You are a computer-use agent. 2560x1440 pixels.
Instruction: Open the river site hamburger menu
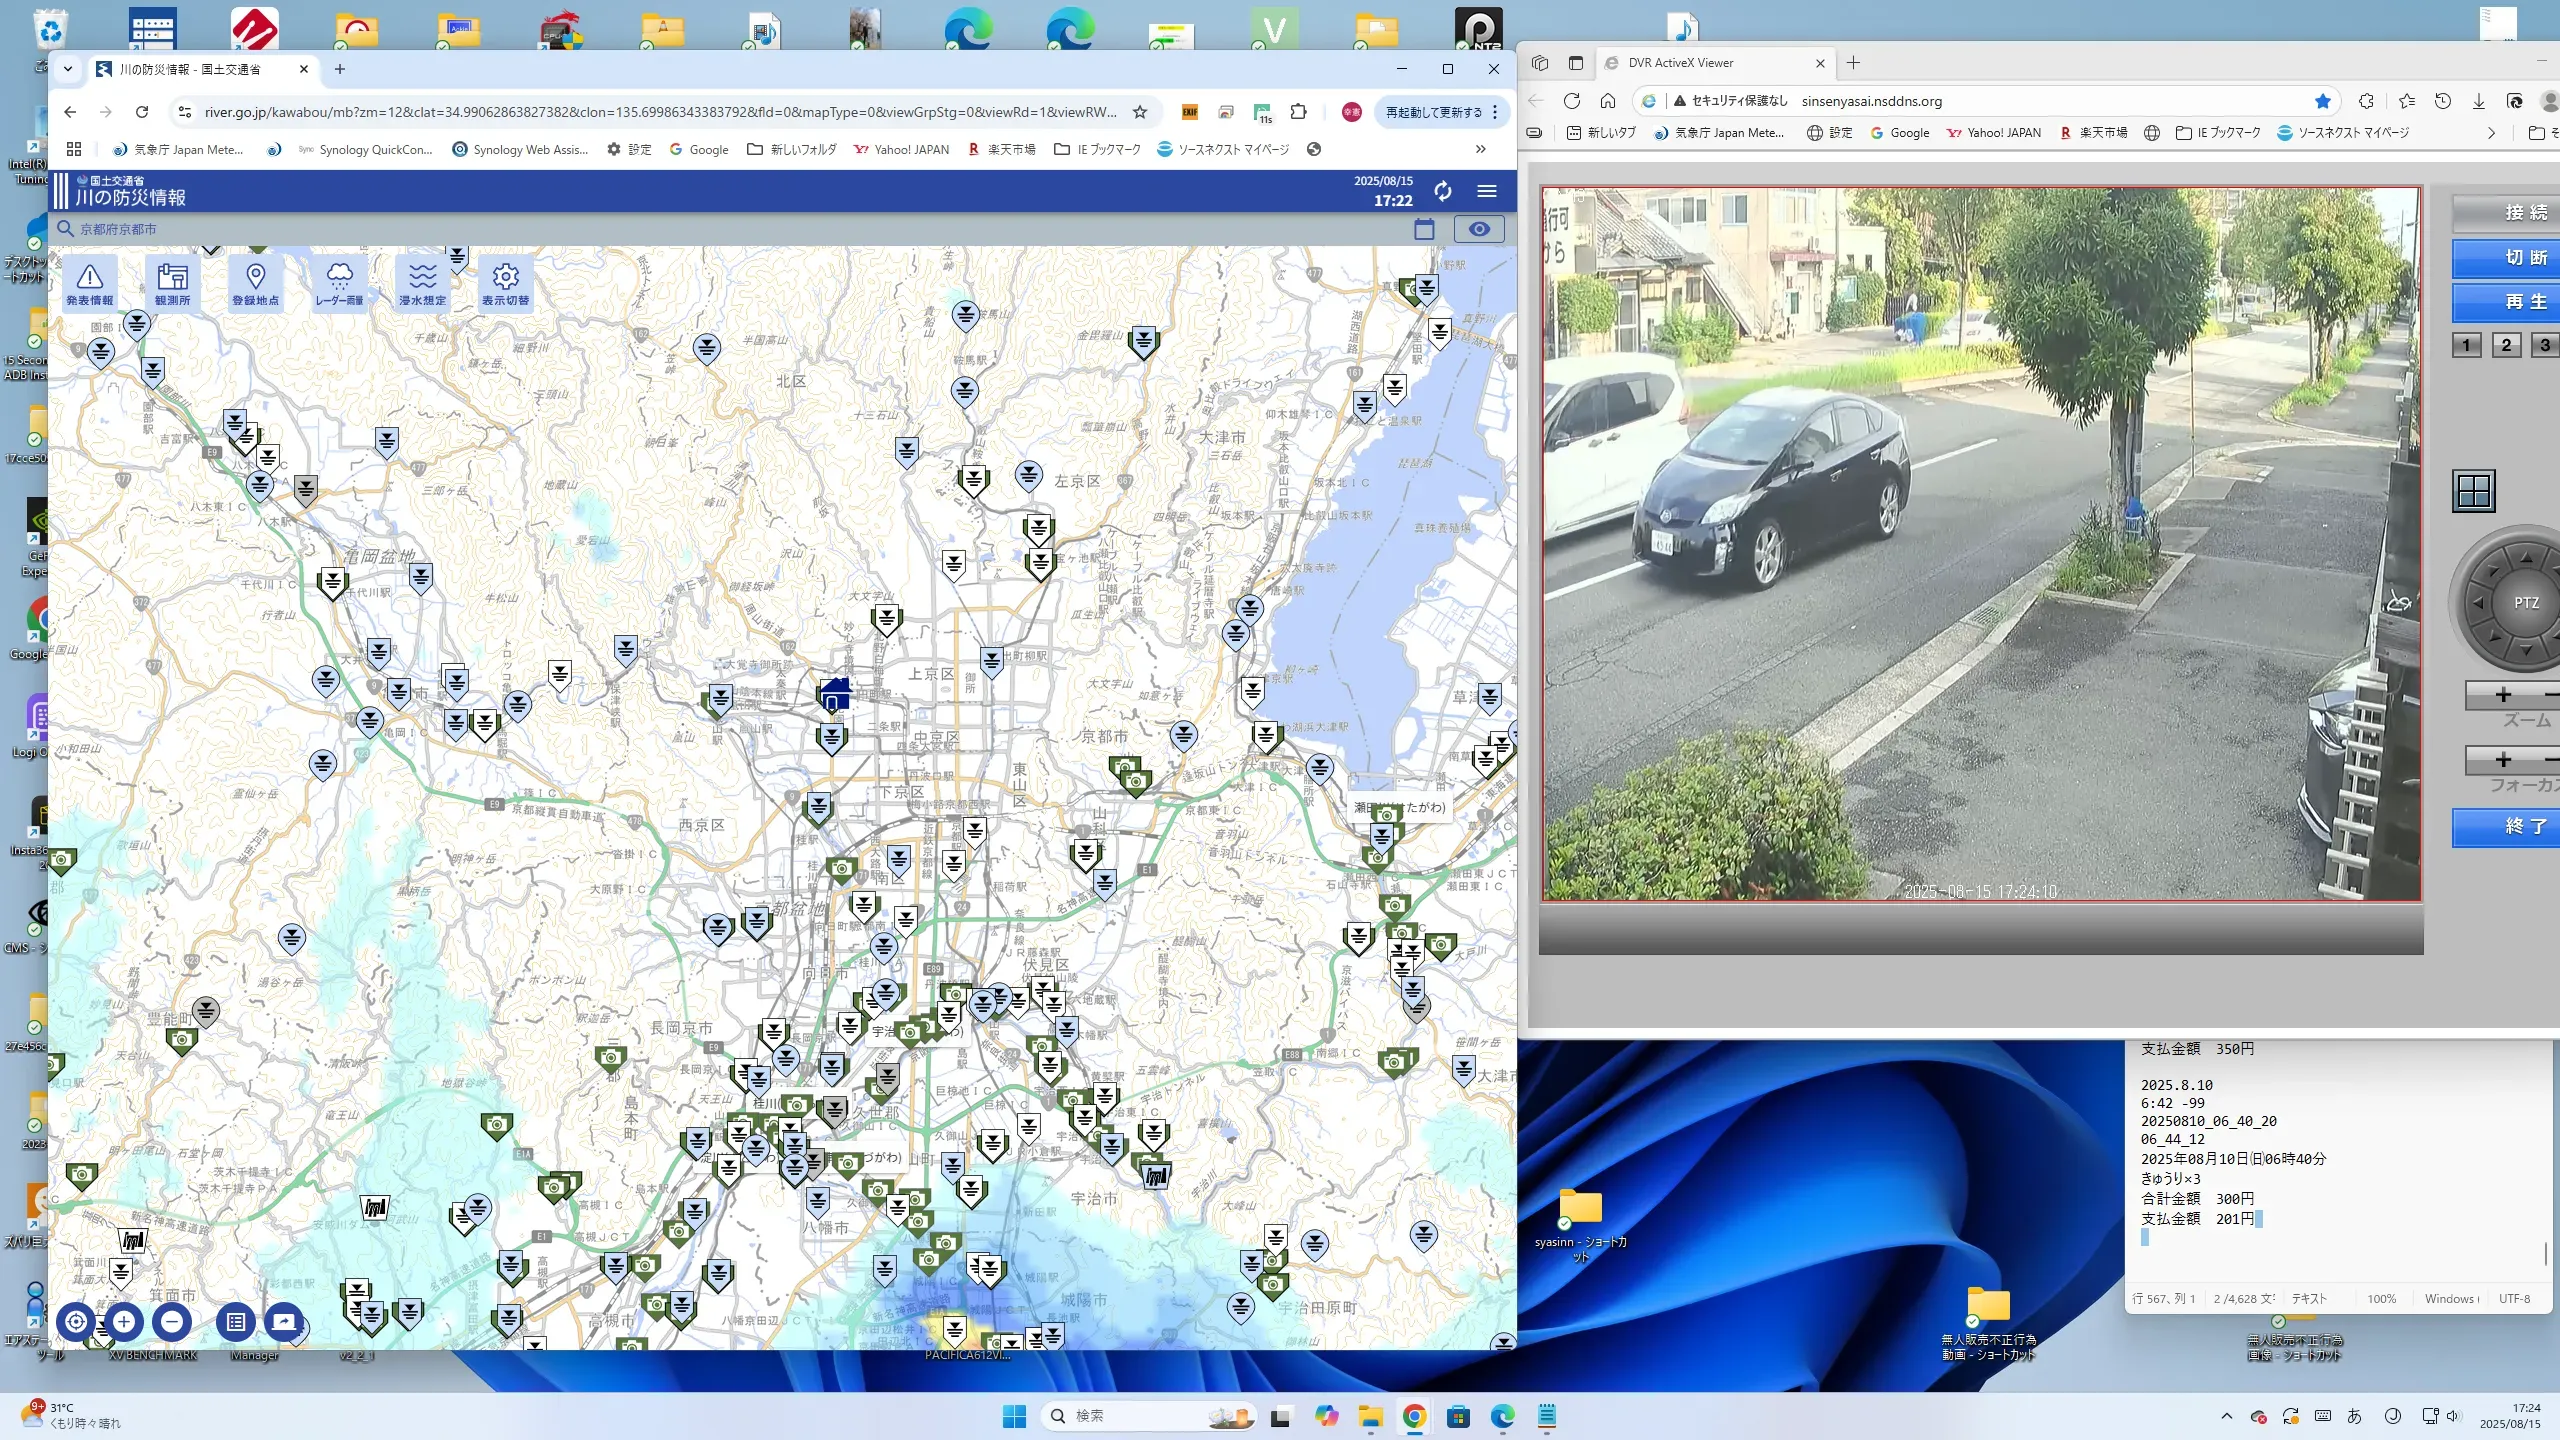1487,191
